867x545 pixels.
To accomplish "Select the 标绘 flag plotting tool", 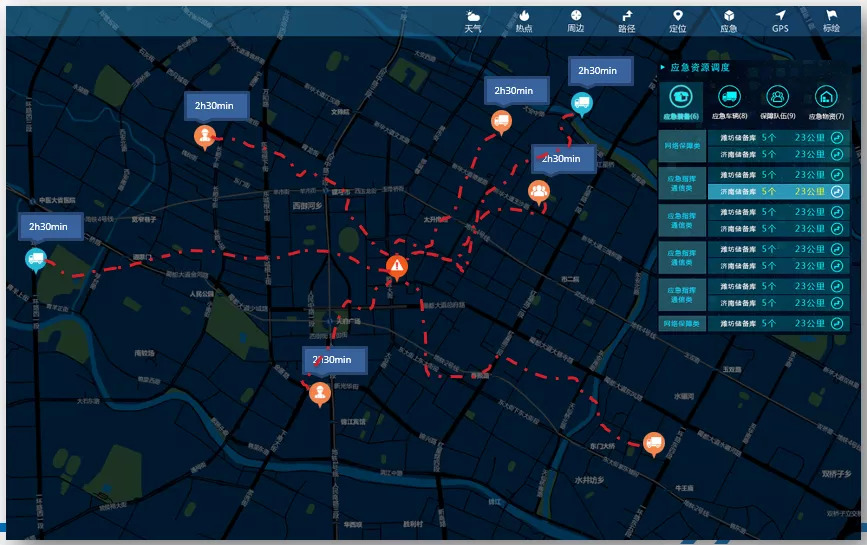I will [x=831, y=20].
